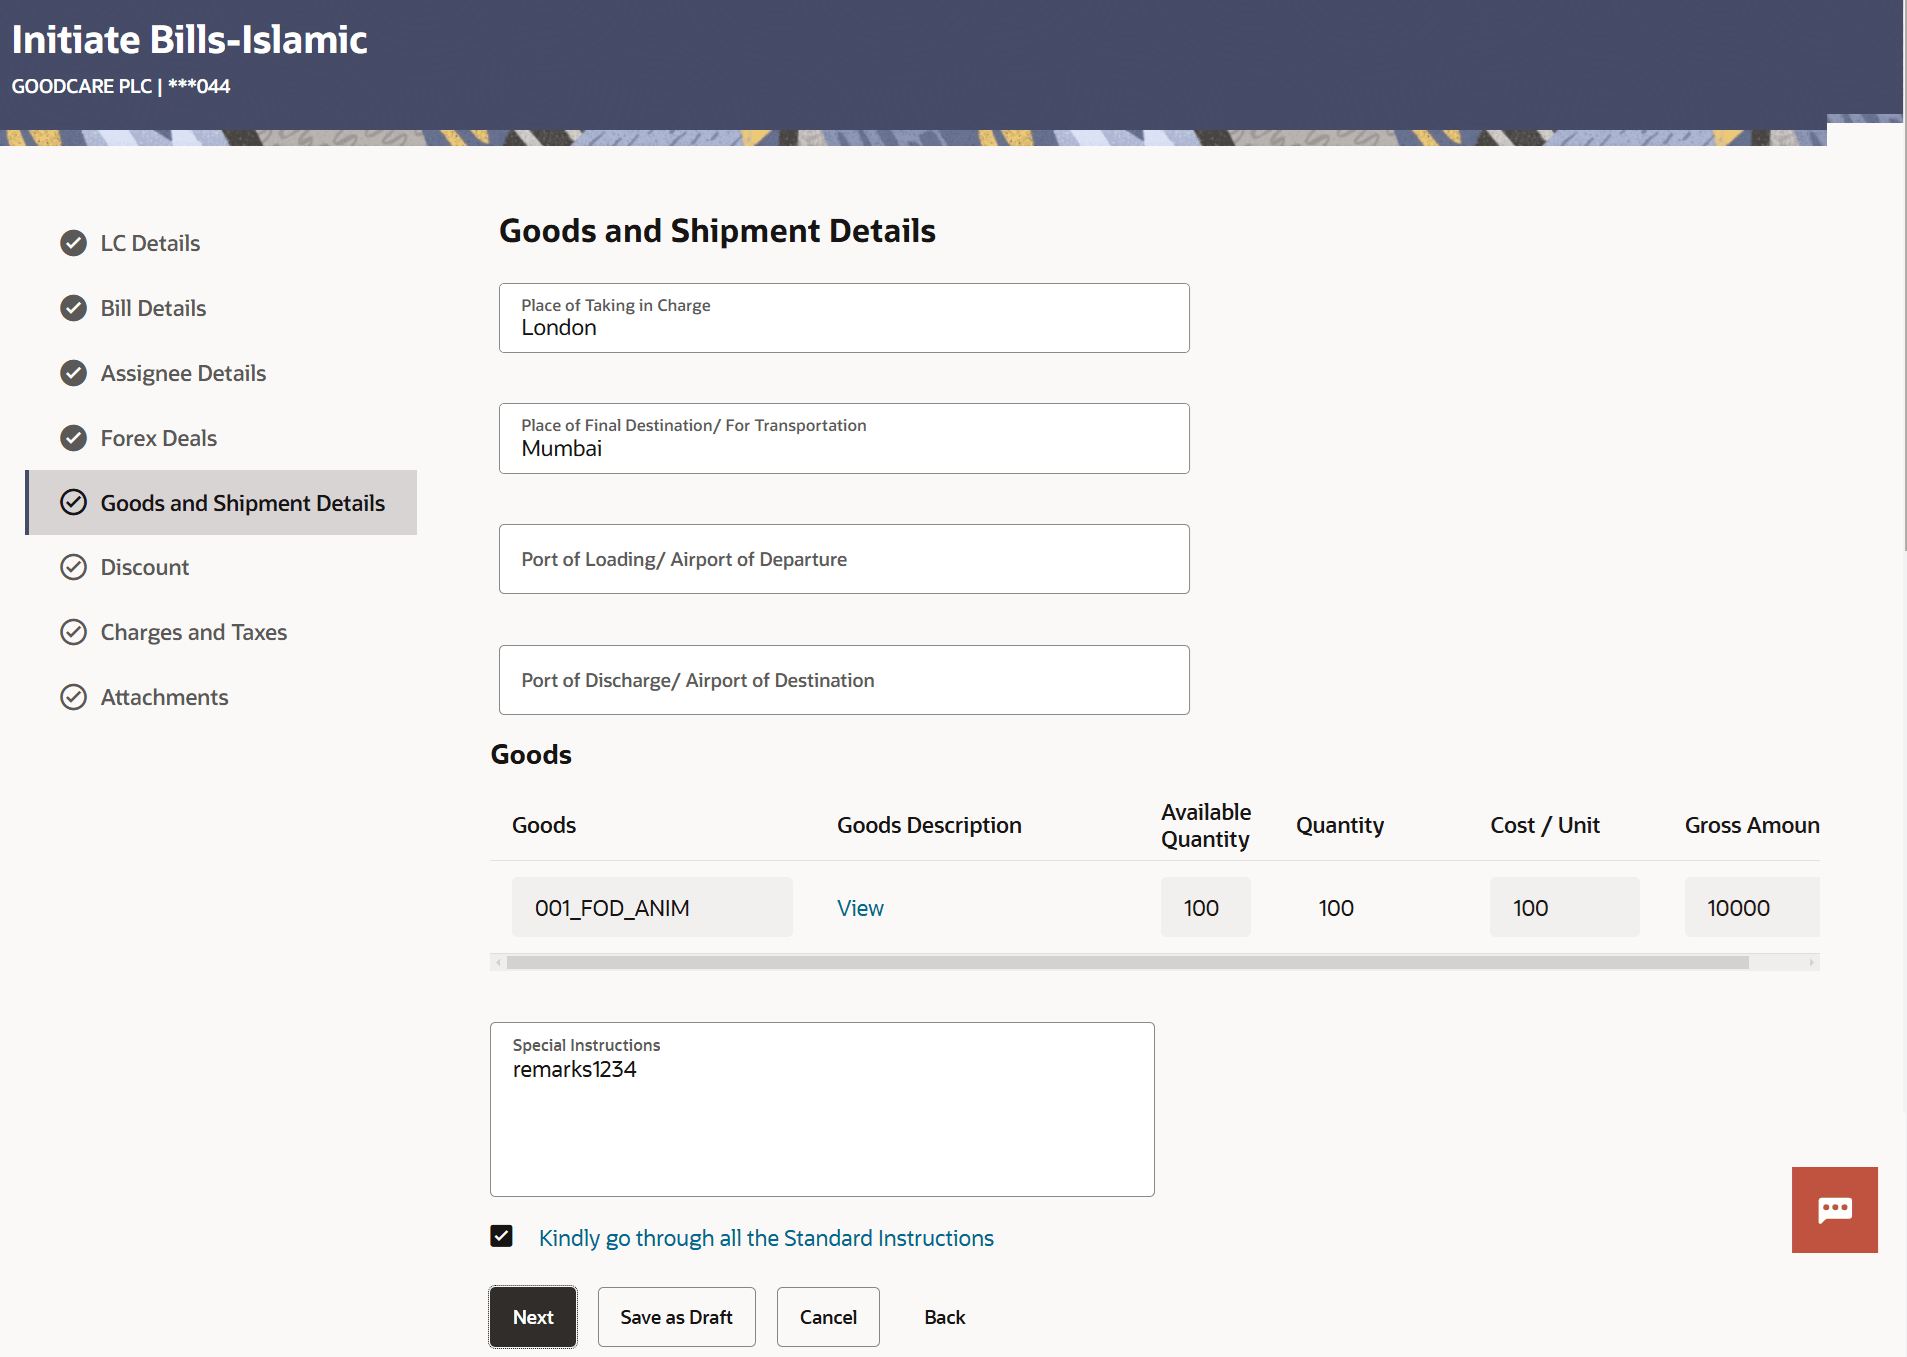The width and height of the screenshot is (1907, 1357).
Task: Open Forex Deals step
Action: click(x=158, y=438)
